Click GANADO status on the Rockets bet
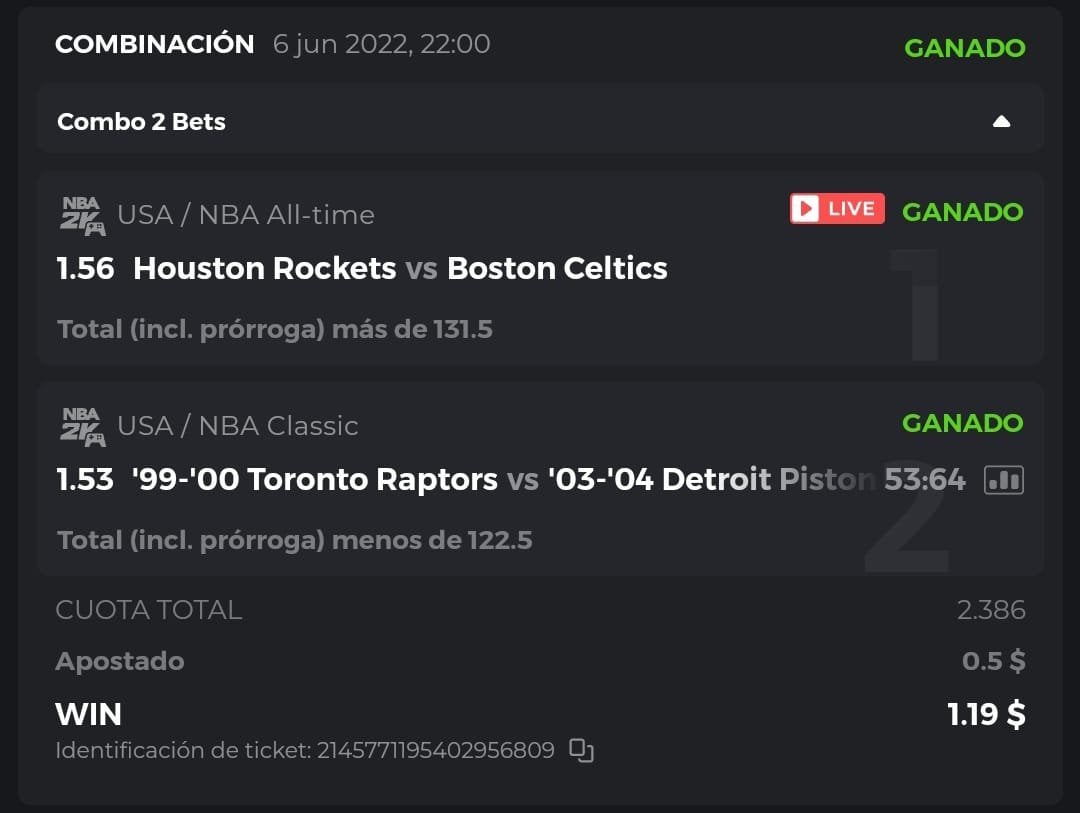This screenshot has height=813, width=1080. [x=962, y=212]
